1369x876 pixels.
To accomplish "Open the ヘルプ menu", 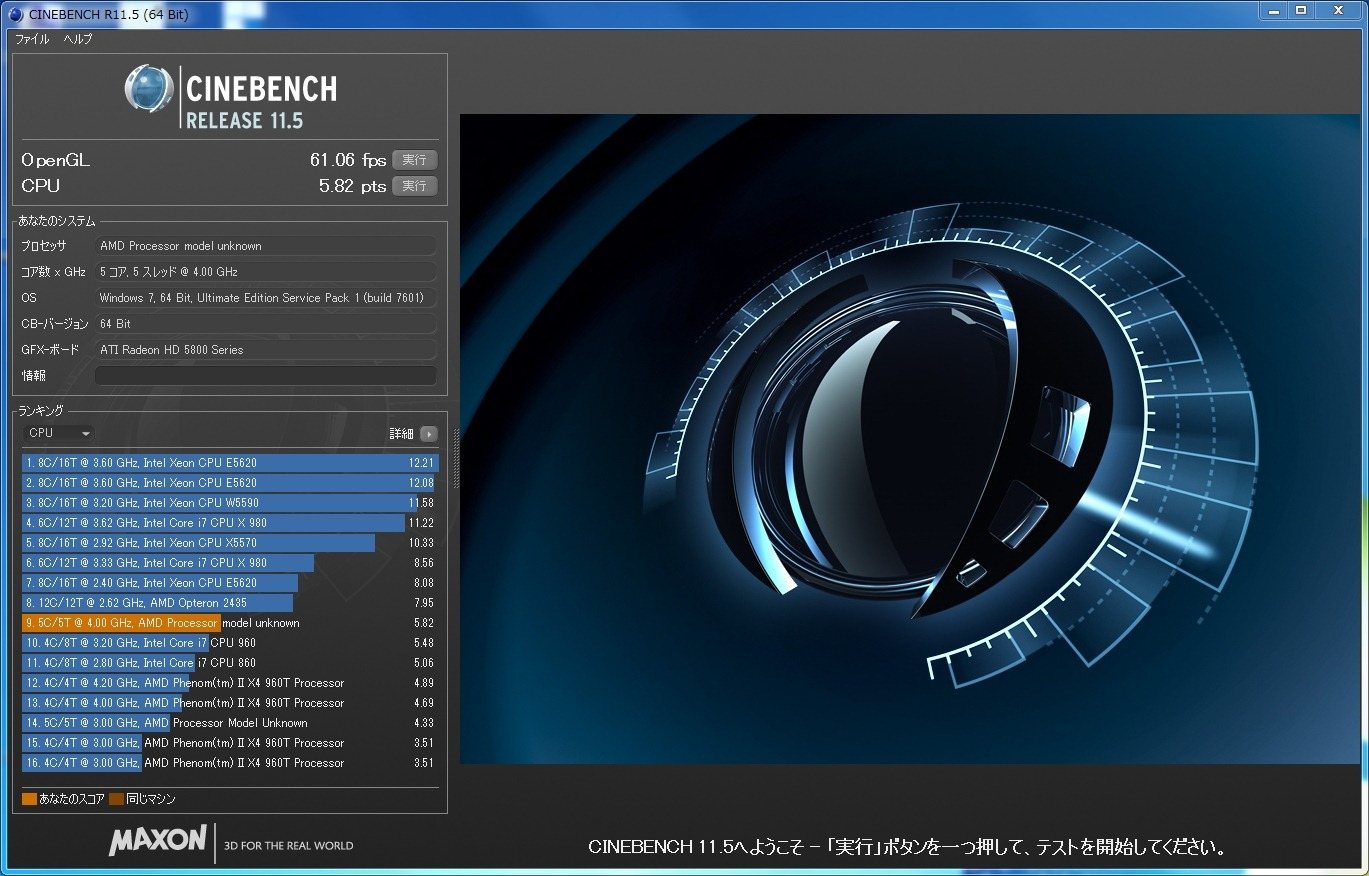I will [78, 39].
